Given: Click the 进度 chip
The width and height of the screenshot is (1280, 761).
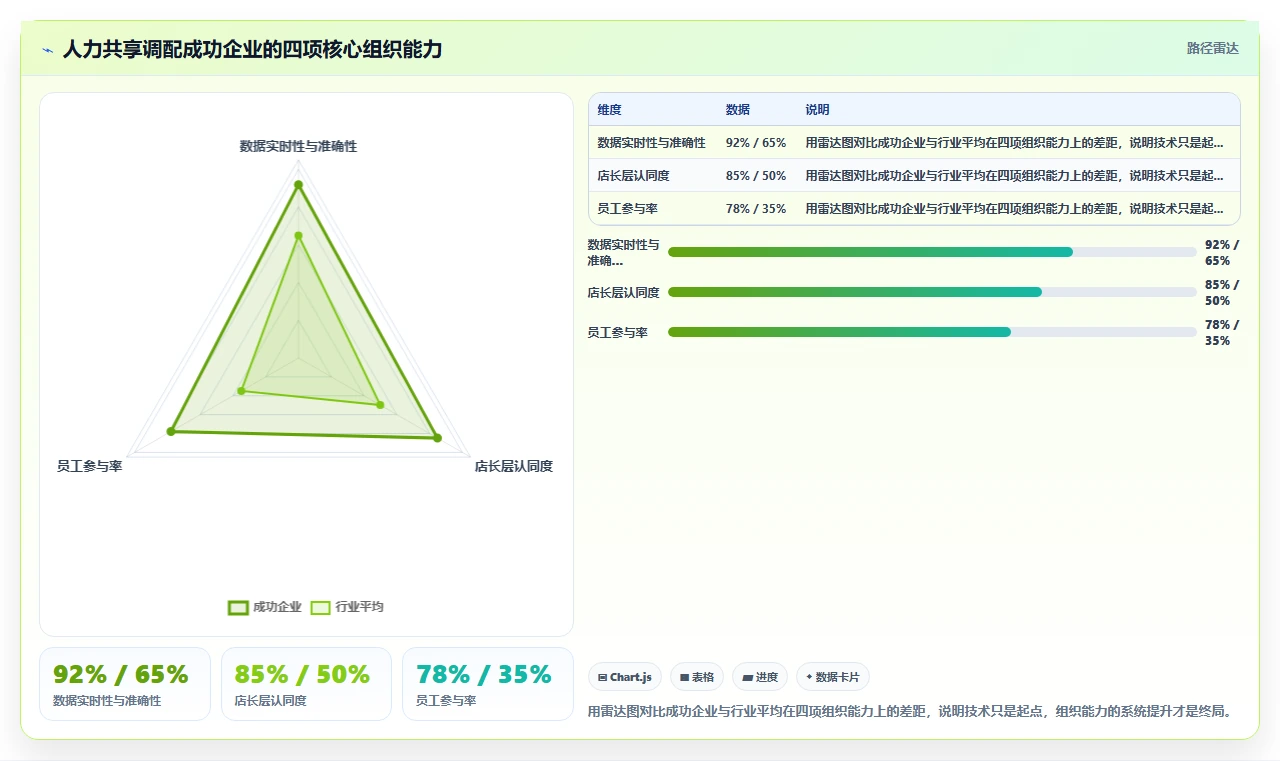Looking at the screenshot, I should tap(760, 677).
